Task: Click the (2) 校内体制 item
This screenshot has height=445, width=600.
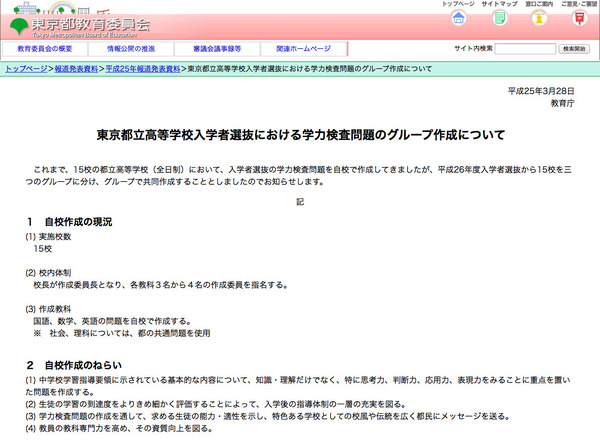Action: point(48,273)
